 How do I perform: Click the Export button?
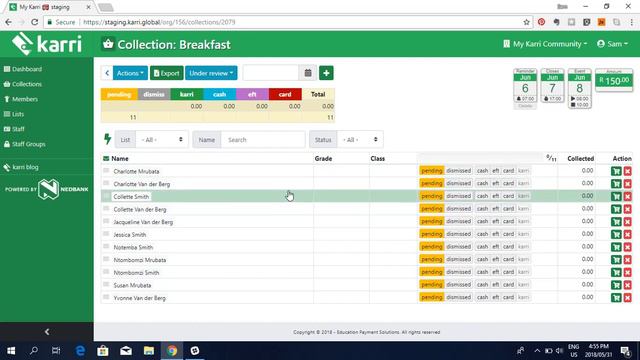[167, 73]
